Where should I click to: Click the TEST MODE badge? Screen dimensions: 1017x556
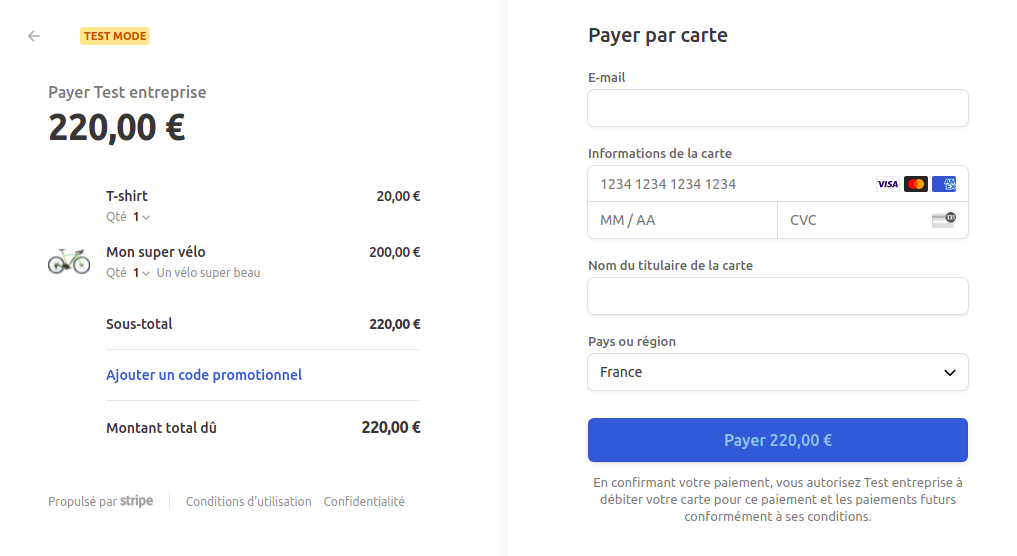[115, 36]
